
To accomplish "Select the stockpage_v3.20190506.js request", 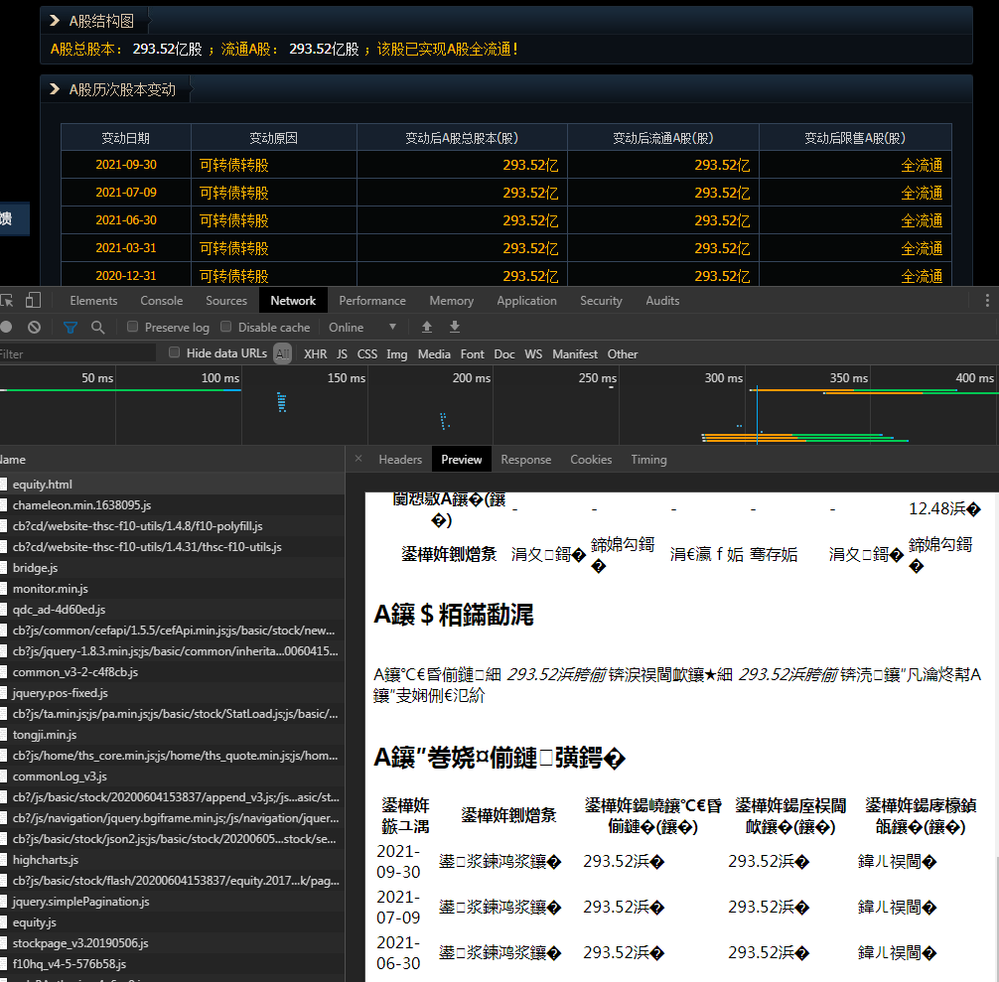I will (x=172, y=943).
